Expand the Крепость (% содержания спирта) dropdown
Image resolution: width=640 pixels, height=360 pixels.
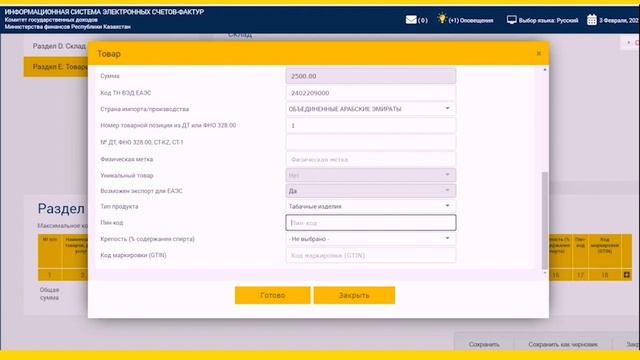[371, 239]
